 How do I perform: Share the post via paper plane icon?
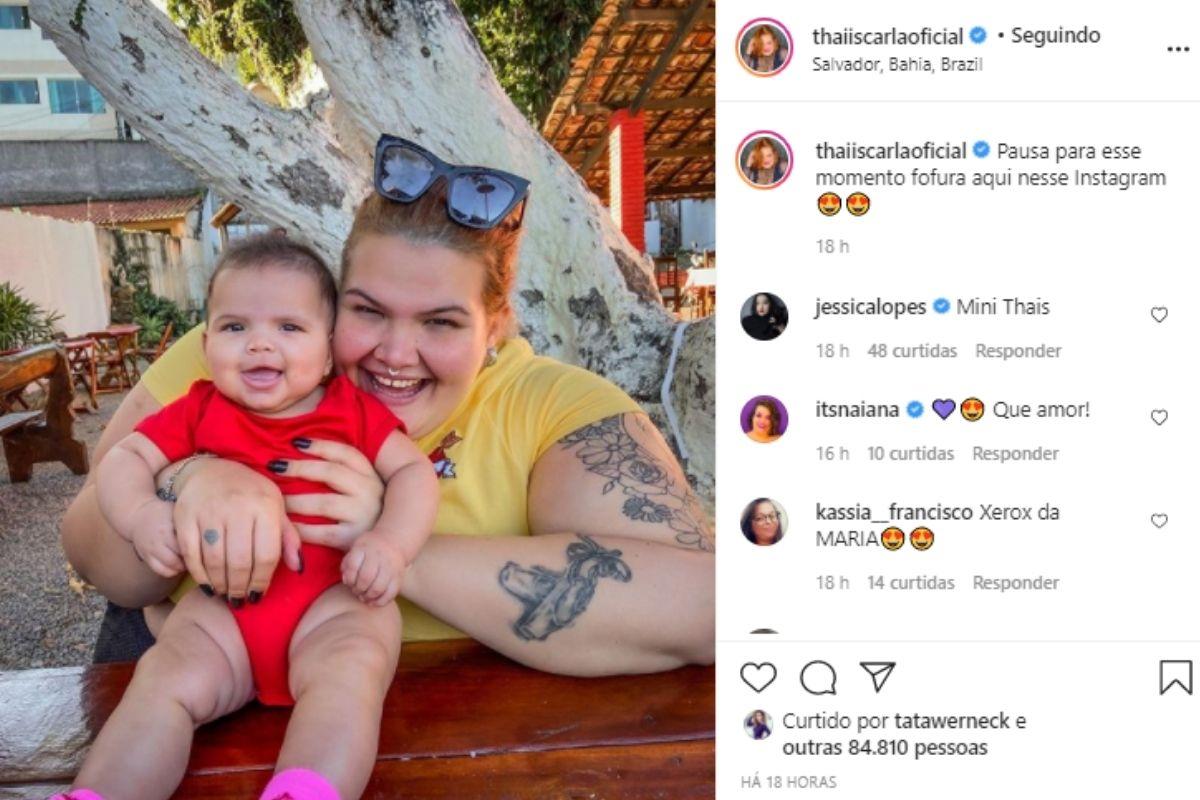pyautogui.click(x=877, y=677)
